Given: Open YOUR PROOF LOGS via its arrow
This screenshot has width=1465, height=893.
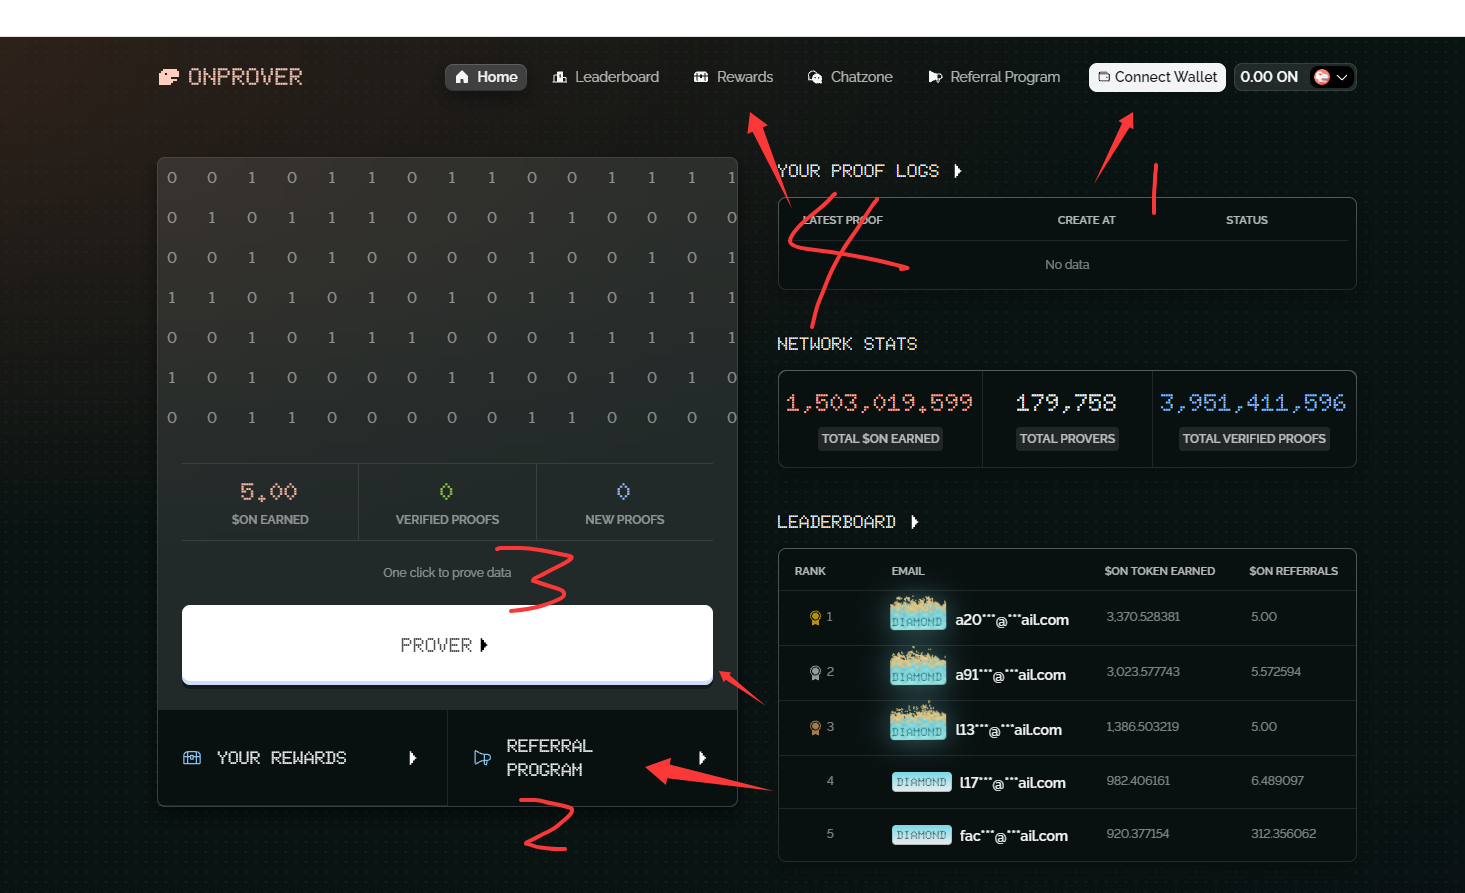Looking at the screenshot, I should click(x=958, y=170).
